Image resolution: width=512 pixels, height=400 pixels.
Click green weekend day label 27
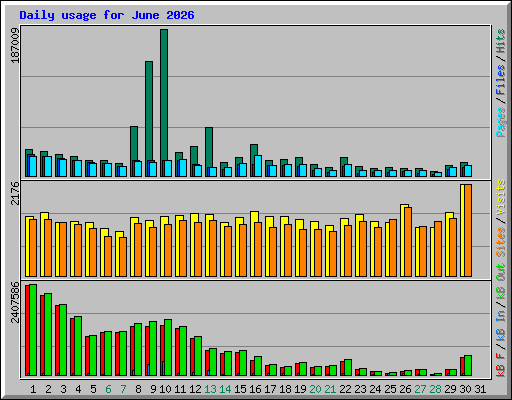point(420,389)
